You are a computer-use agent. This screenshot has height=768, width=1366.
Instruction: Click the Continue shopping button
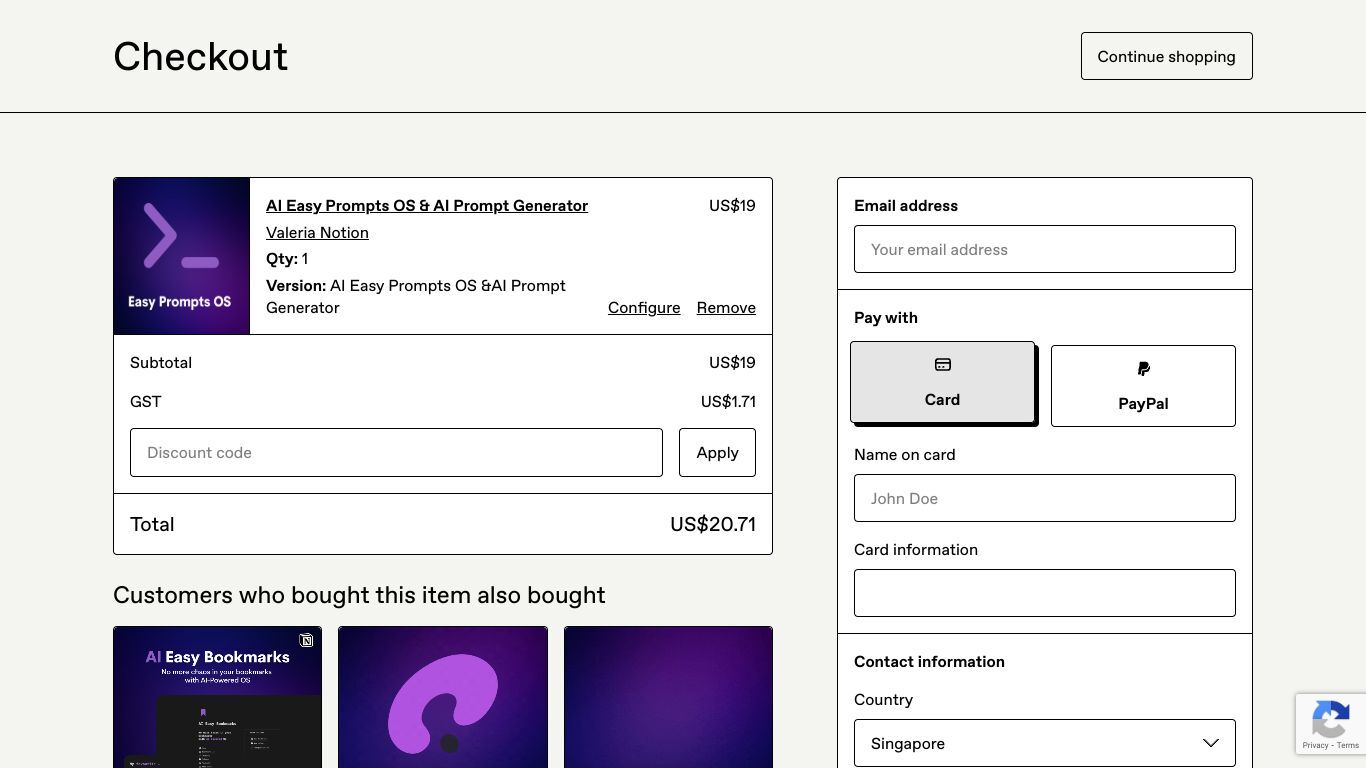1166,56
